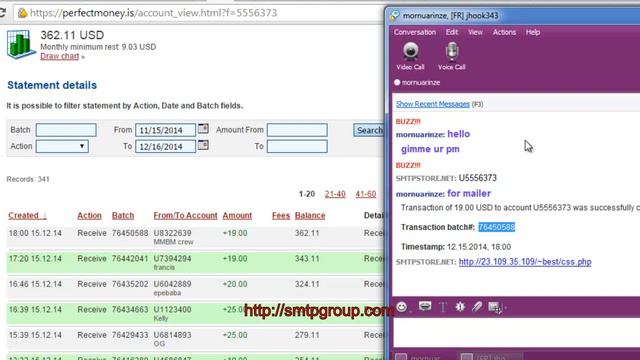Click batch 76429433 in statement table
Image resolution: width=640 pixels, height=360 pixels.
click(x=130, y=335)
